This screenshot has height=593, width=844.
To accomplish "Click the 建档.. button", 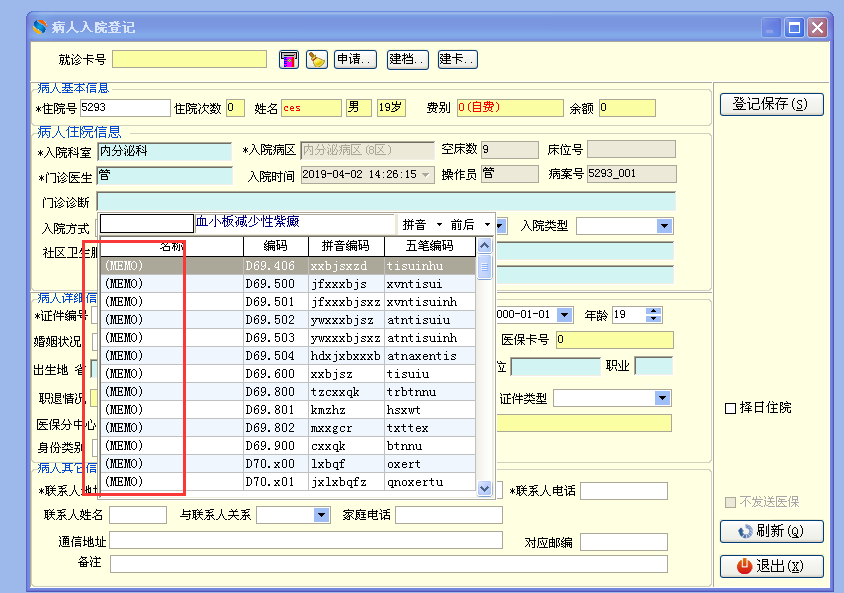I will tap(407, 59).
